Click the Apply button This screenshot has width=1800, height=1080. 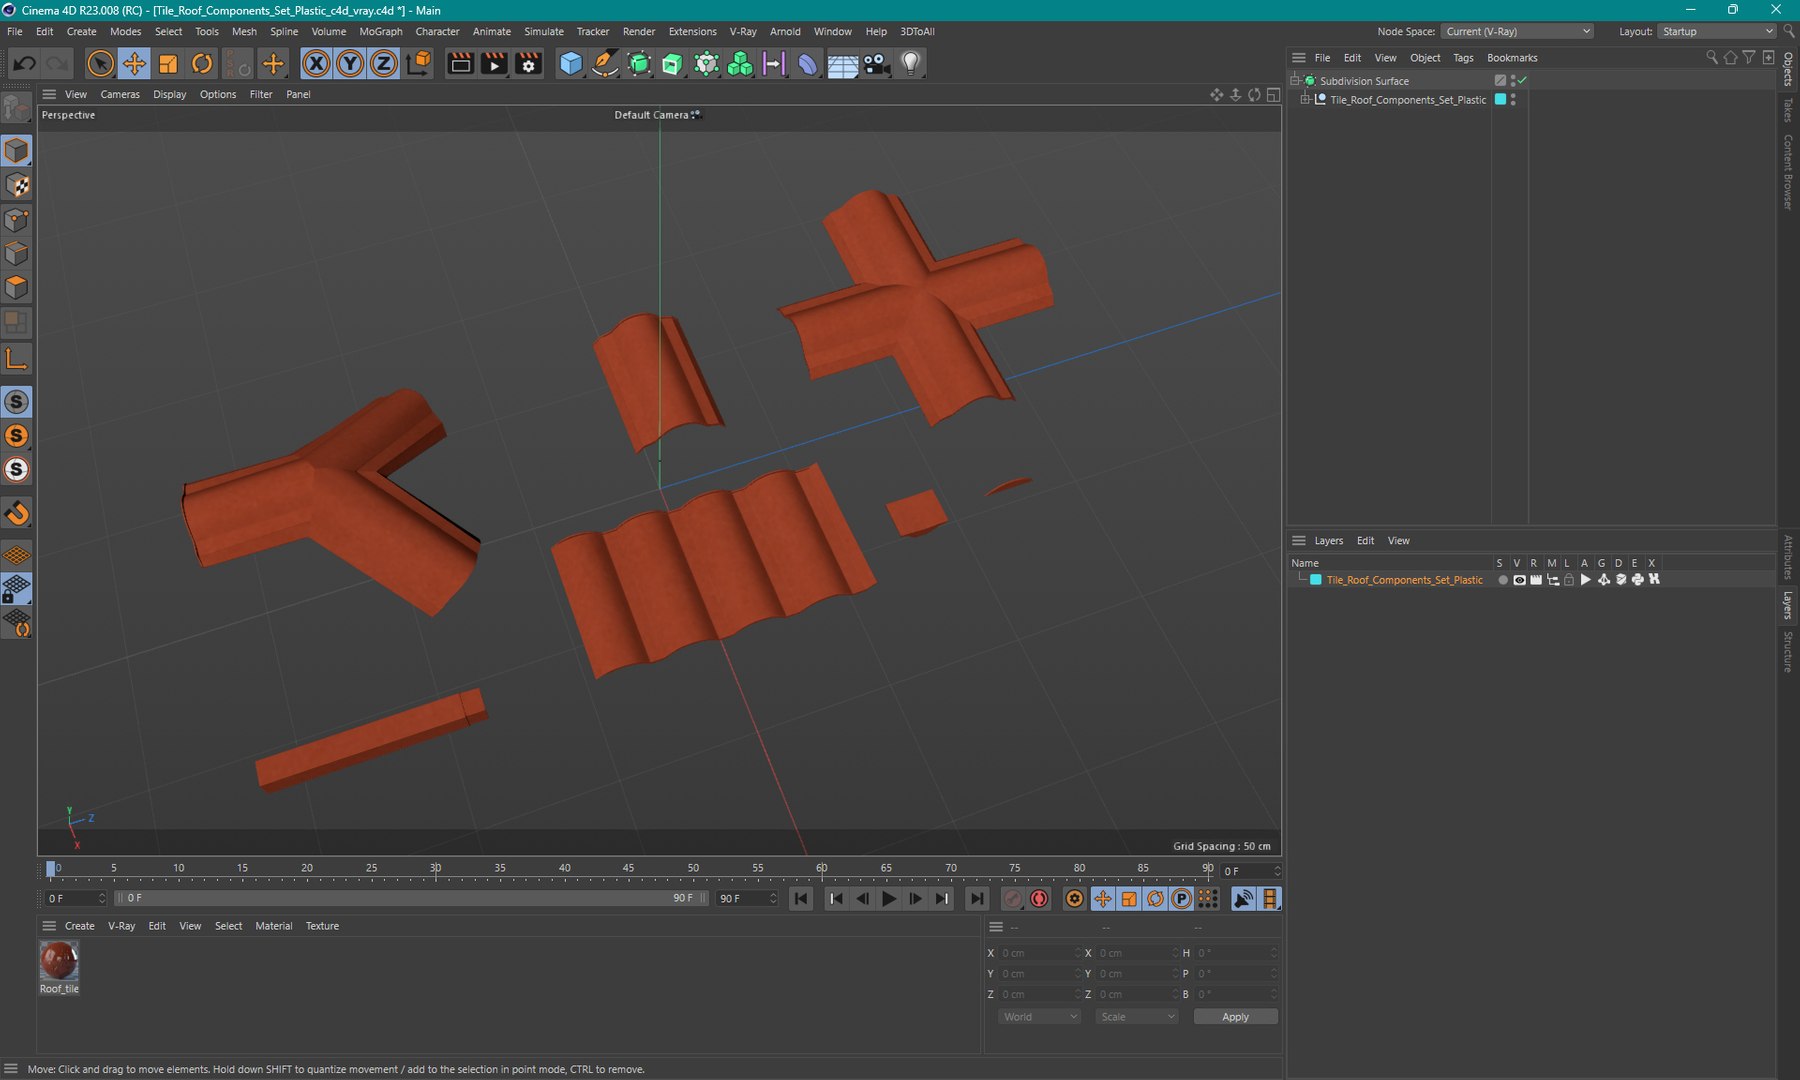tap(1235, 1017)
